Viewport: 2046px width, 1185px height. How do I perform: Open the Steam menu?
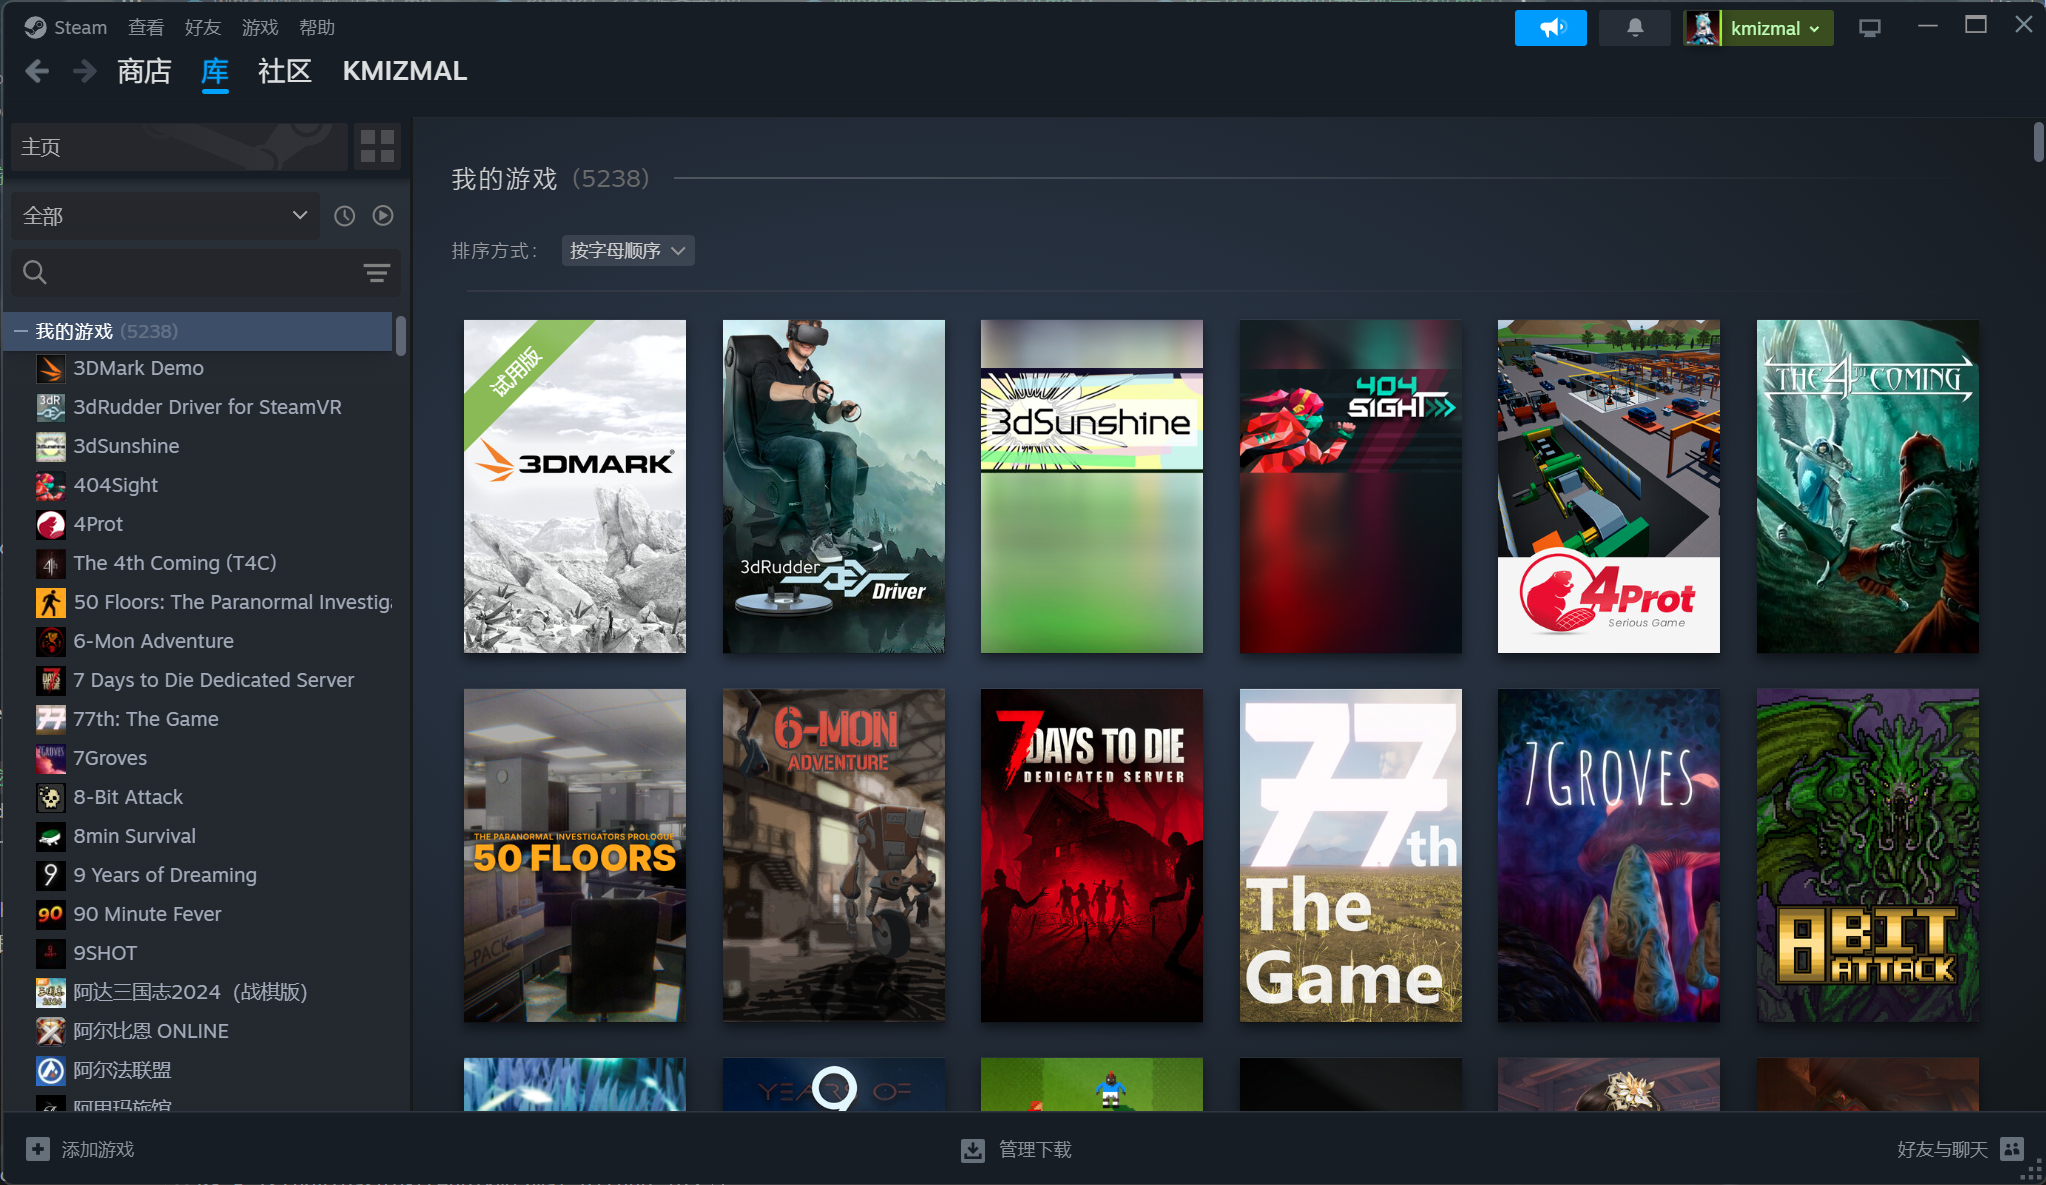[80, 28]
